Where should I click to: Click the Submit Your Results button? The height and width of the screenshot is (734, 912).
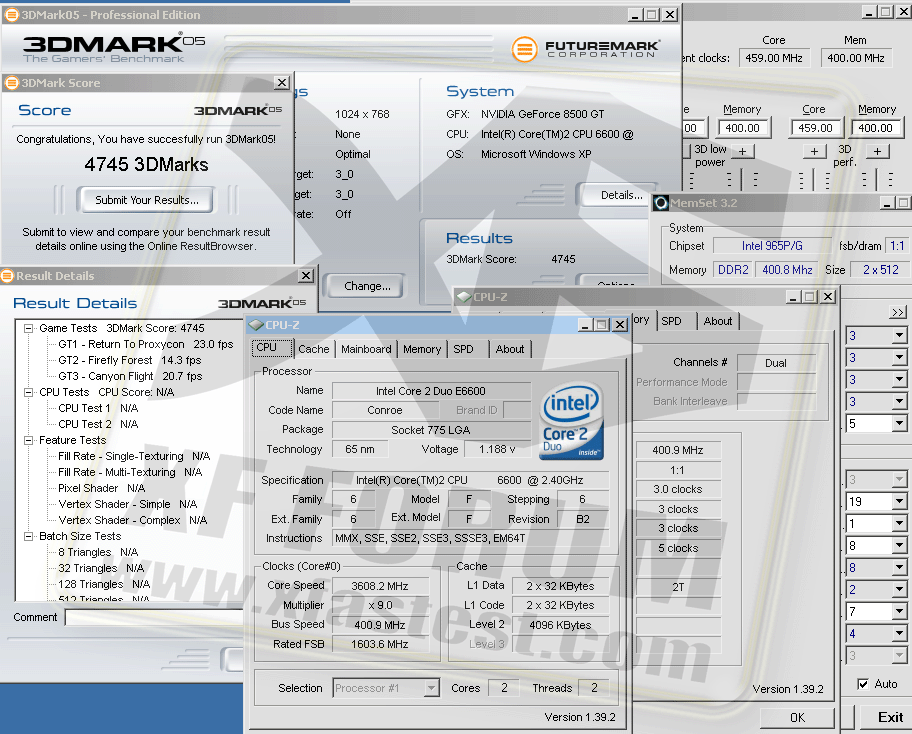[x=146, y=200]
